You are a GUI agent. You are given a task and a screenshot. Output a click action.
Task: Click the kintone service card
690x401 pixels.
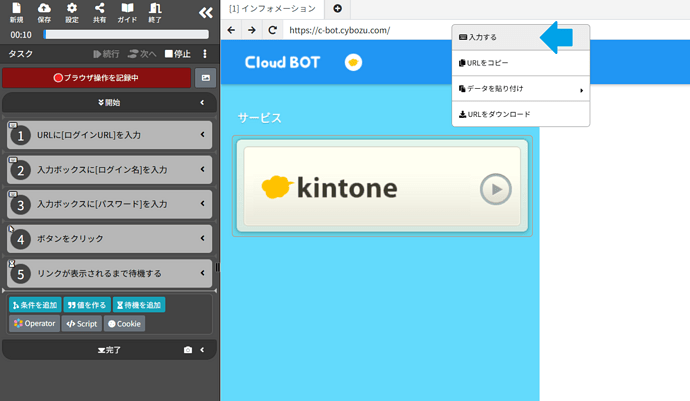point(382,186)
